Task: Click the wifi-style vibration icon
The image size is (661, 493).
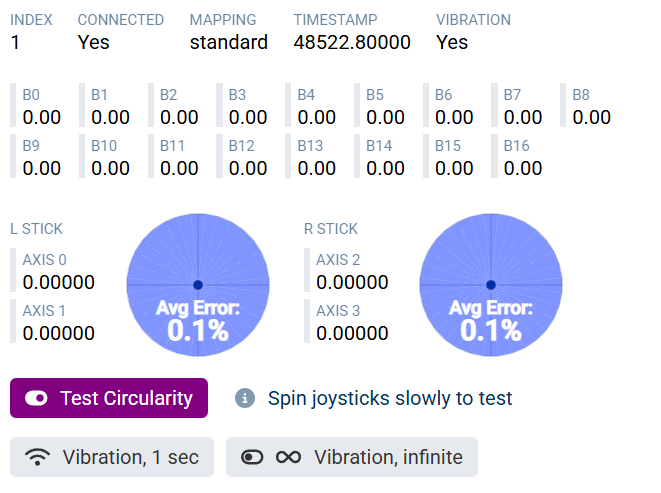Action: point(38,457)
